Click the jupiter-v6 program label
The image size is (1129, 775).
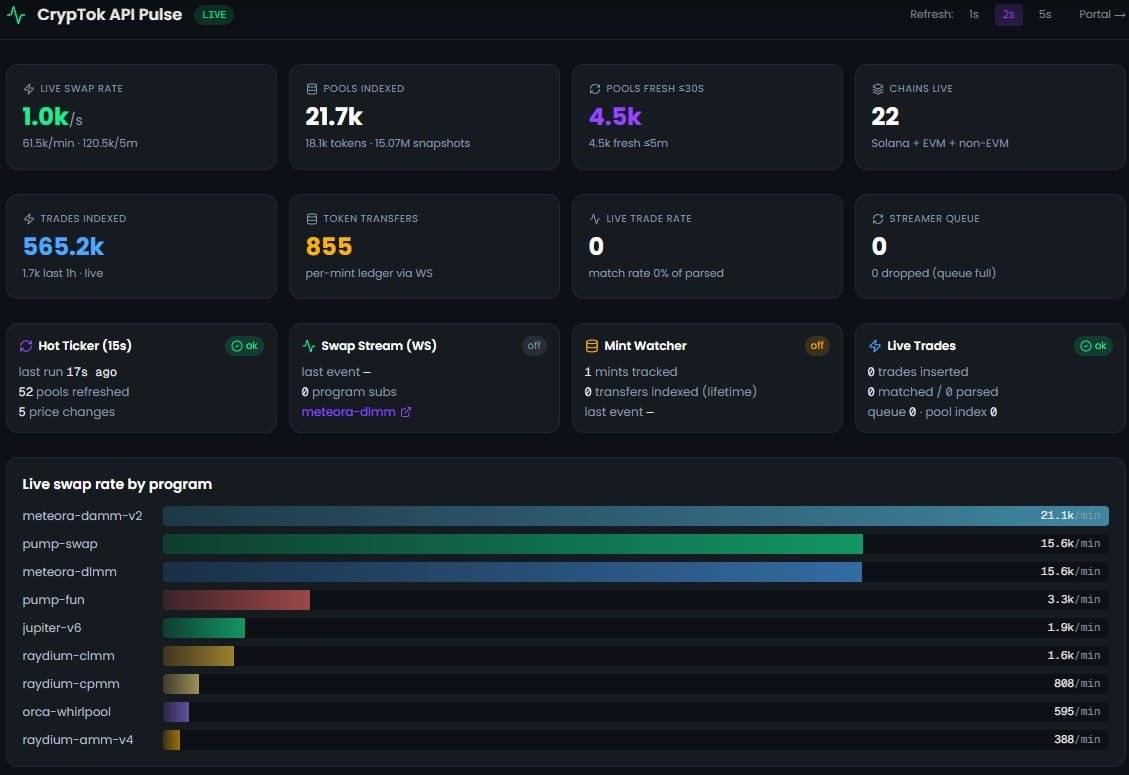52,628
